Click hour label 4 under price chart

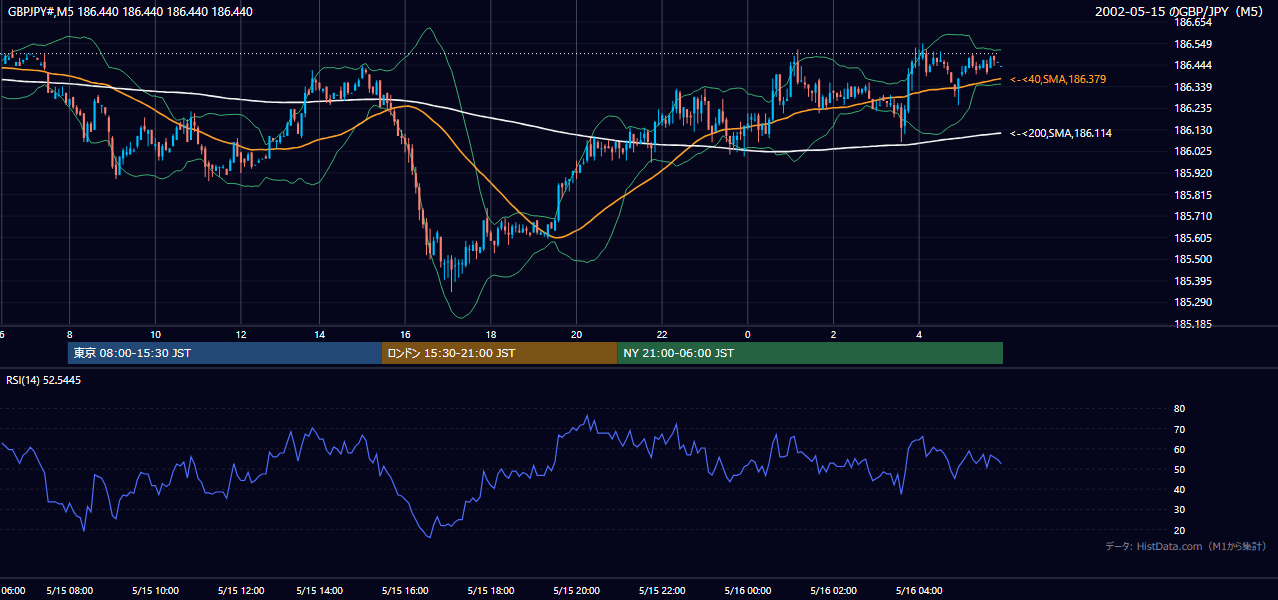(x=919, y=334)
